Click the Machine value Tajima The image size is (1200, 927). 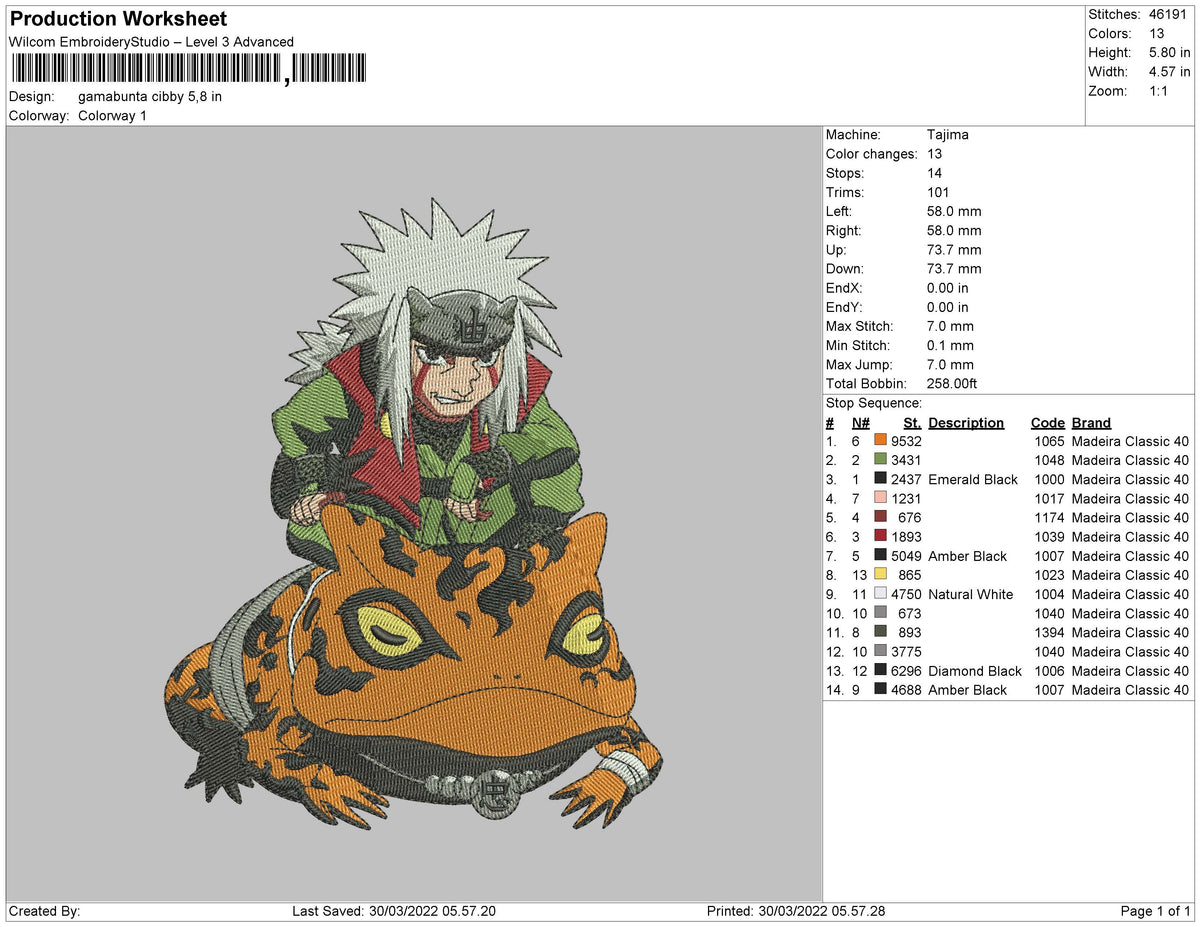click(948, 135)
